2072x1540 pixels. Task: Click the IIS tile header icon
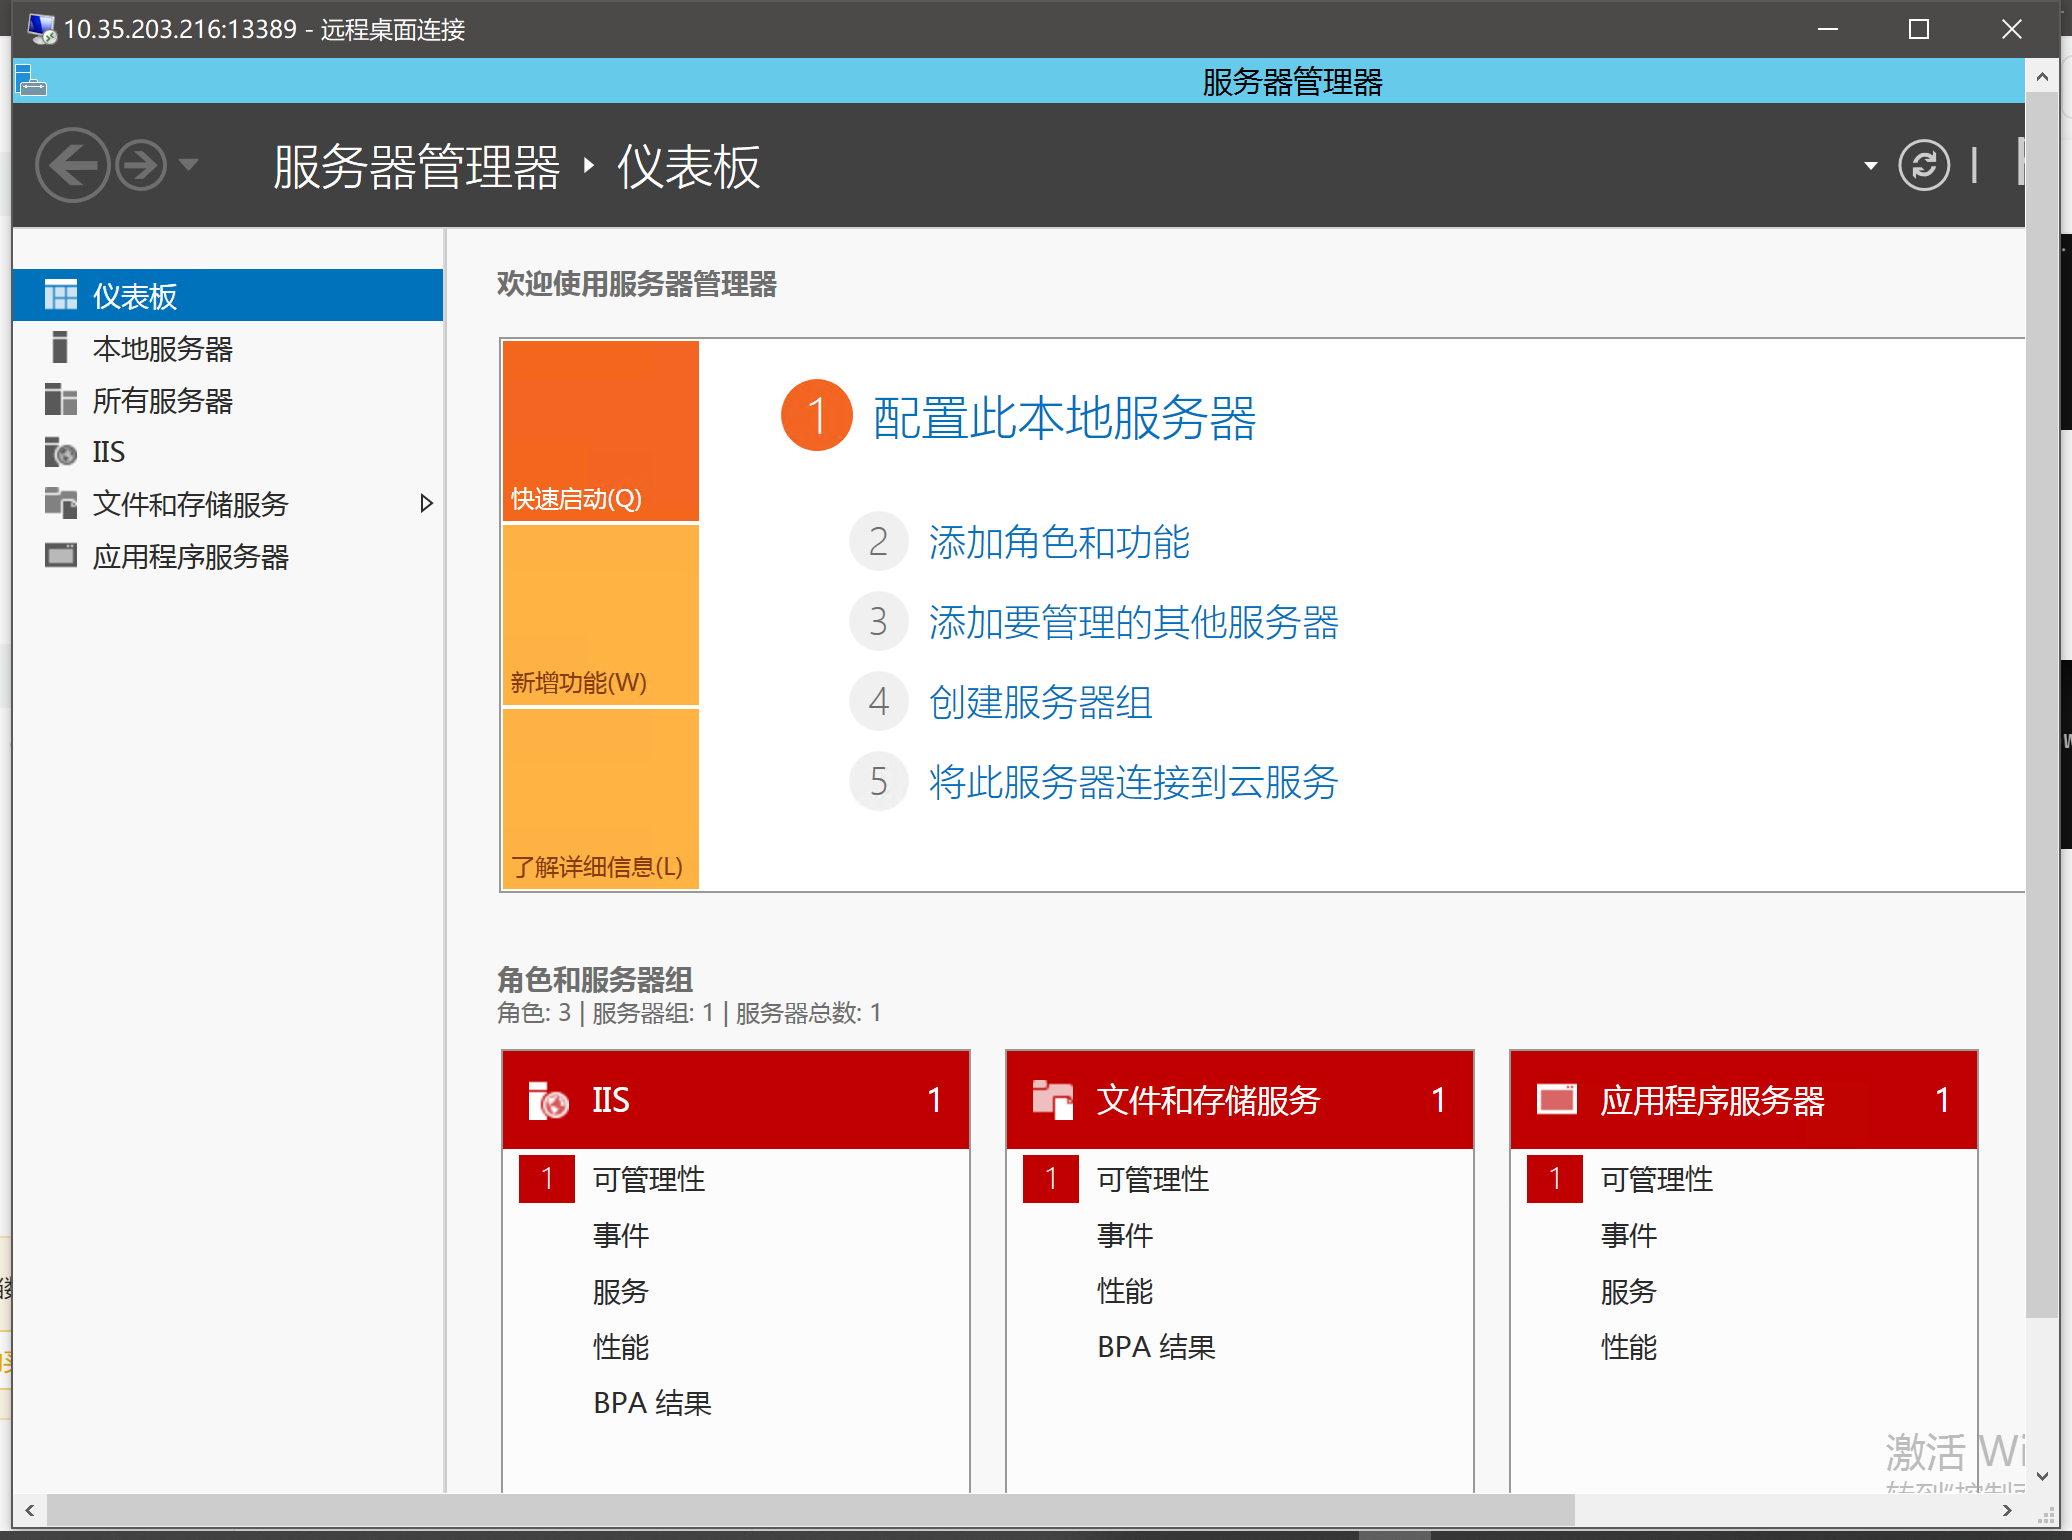pyautogui.click(x=548, y=1100)
